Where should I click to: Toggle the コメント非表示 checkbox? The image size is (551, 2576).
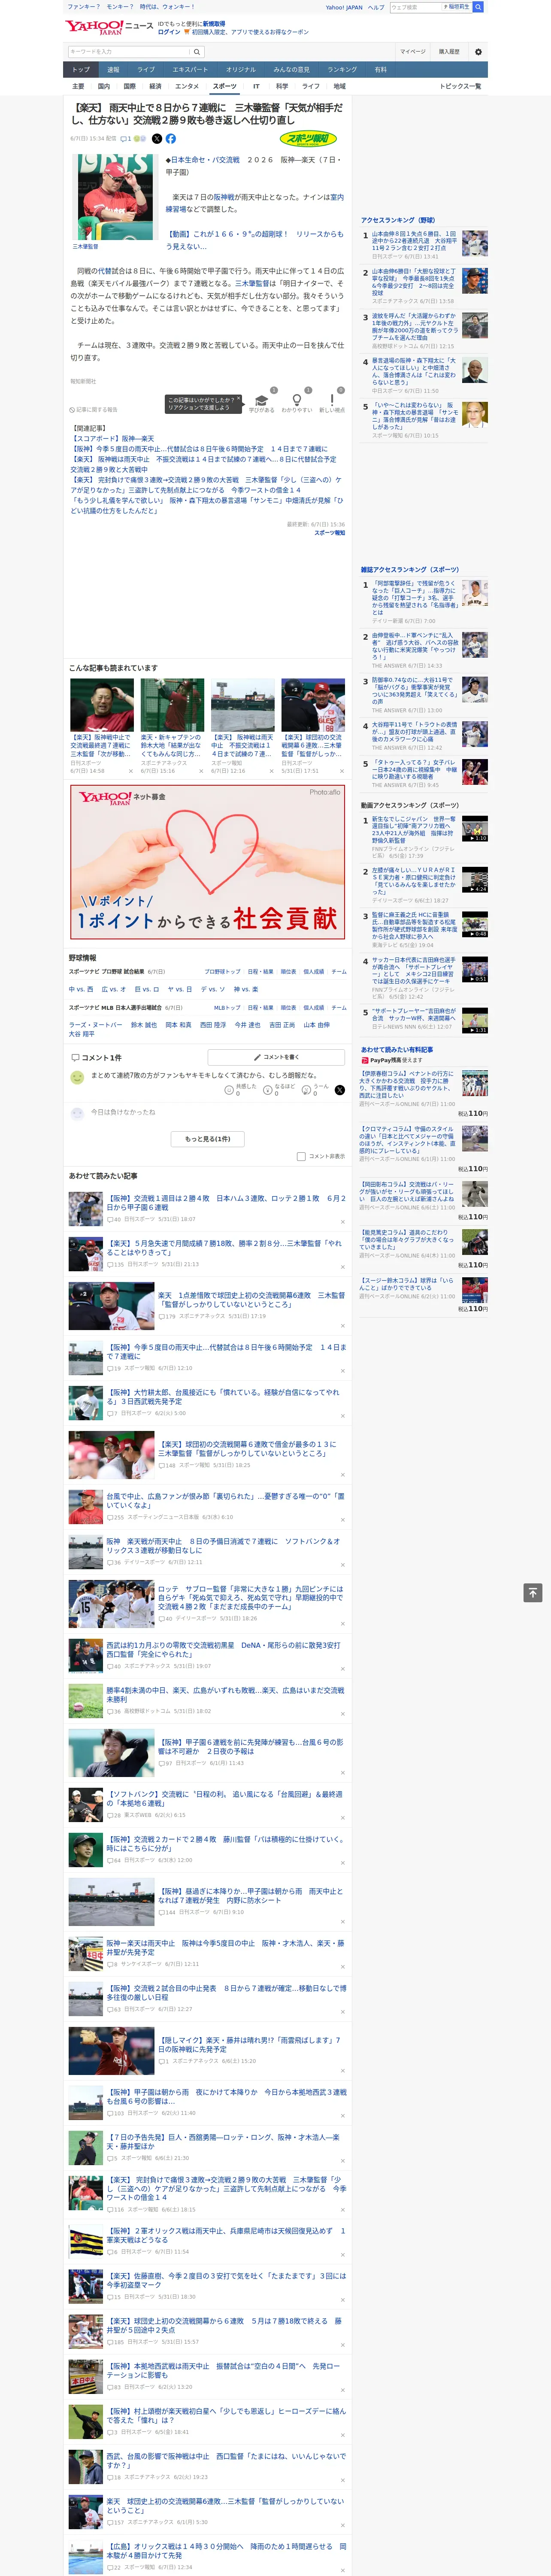(301, 1156)
